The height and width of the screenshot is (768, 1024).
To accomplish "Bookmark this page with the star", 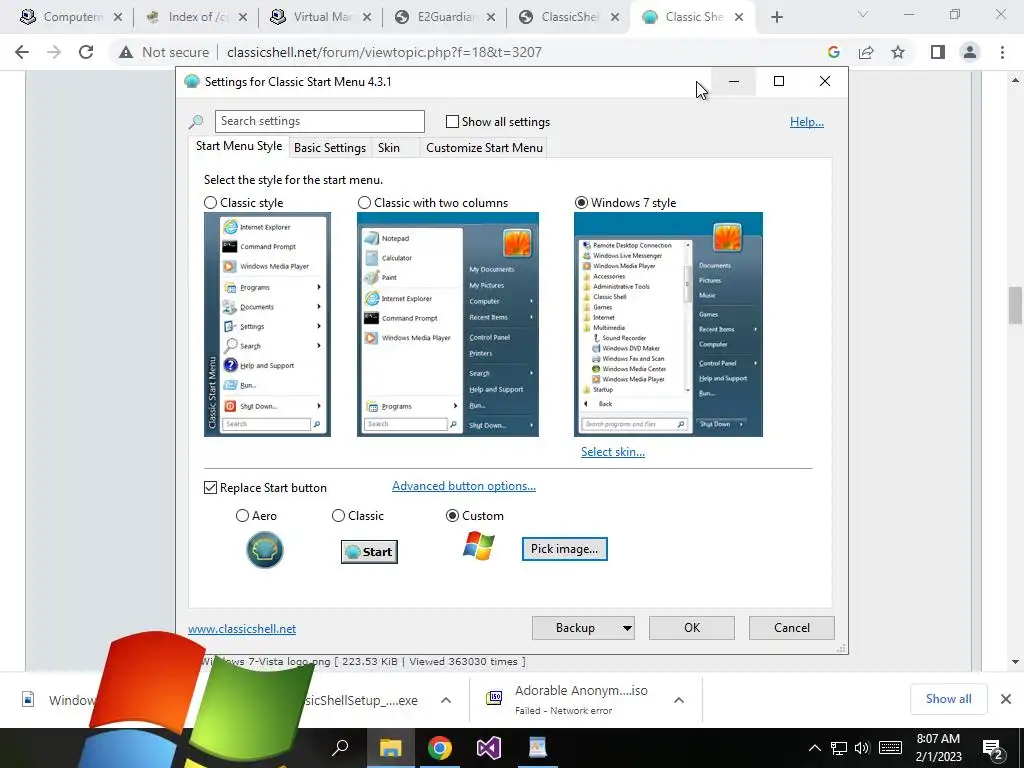I will point(898,52).
